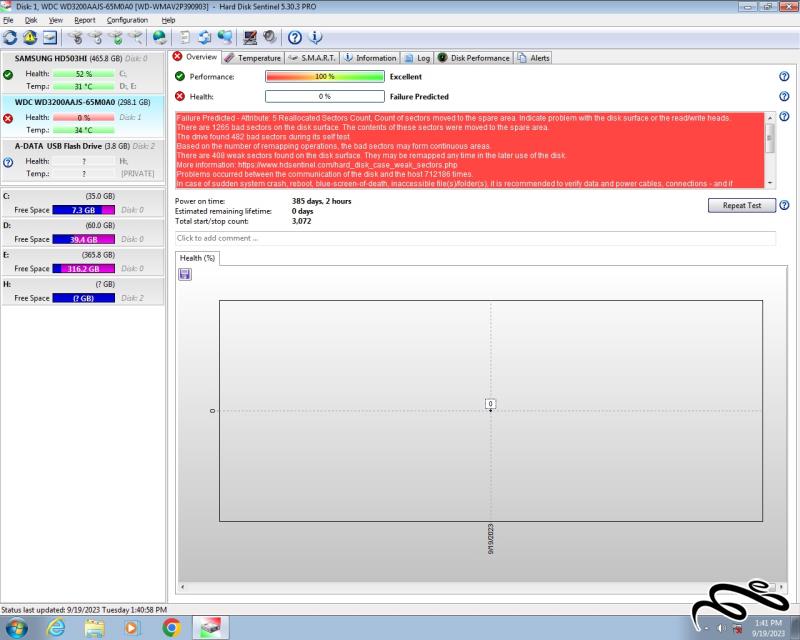
Task: Click the Health 0 % bar in Overview
Action: pyautogui.click(x=324, y=96)
